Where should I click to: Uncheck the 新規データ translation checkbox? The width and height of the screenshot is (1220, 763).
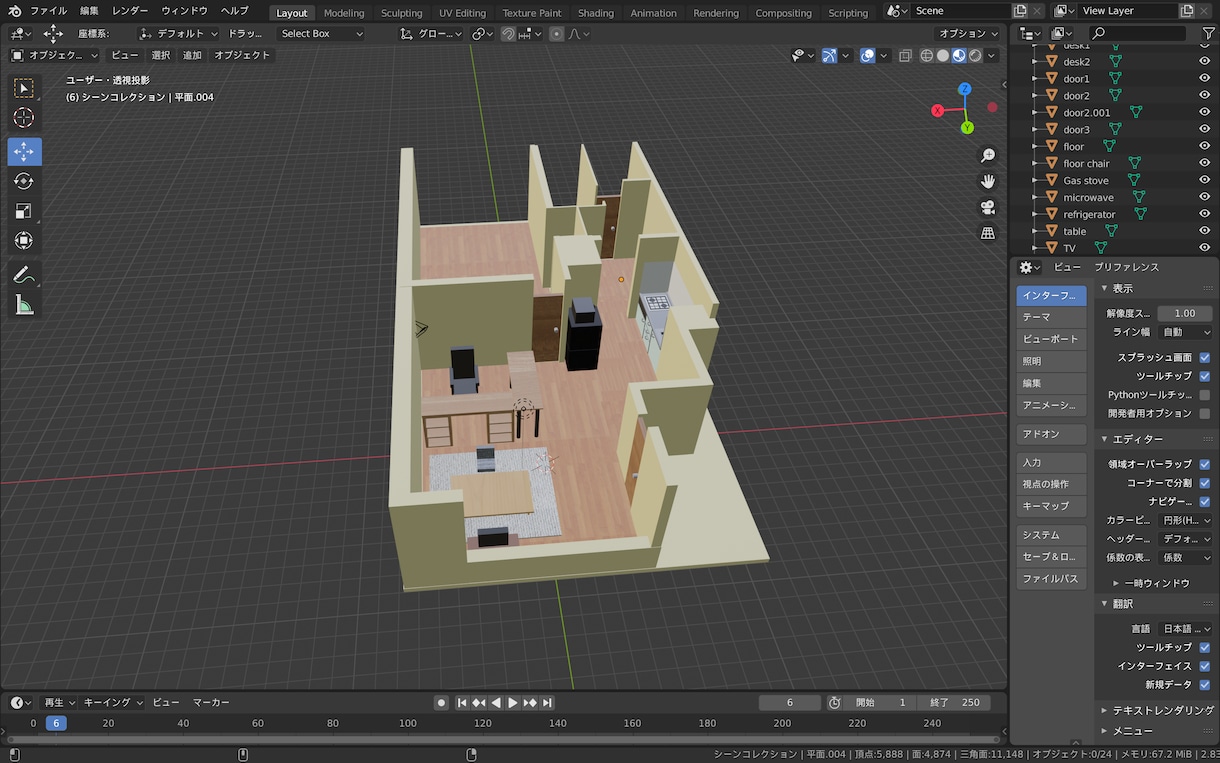(x=1204, y=684)
